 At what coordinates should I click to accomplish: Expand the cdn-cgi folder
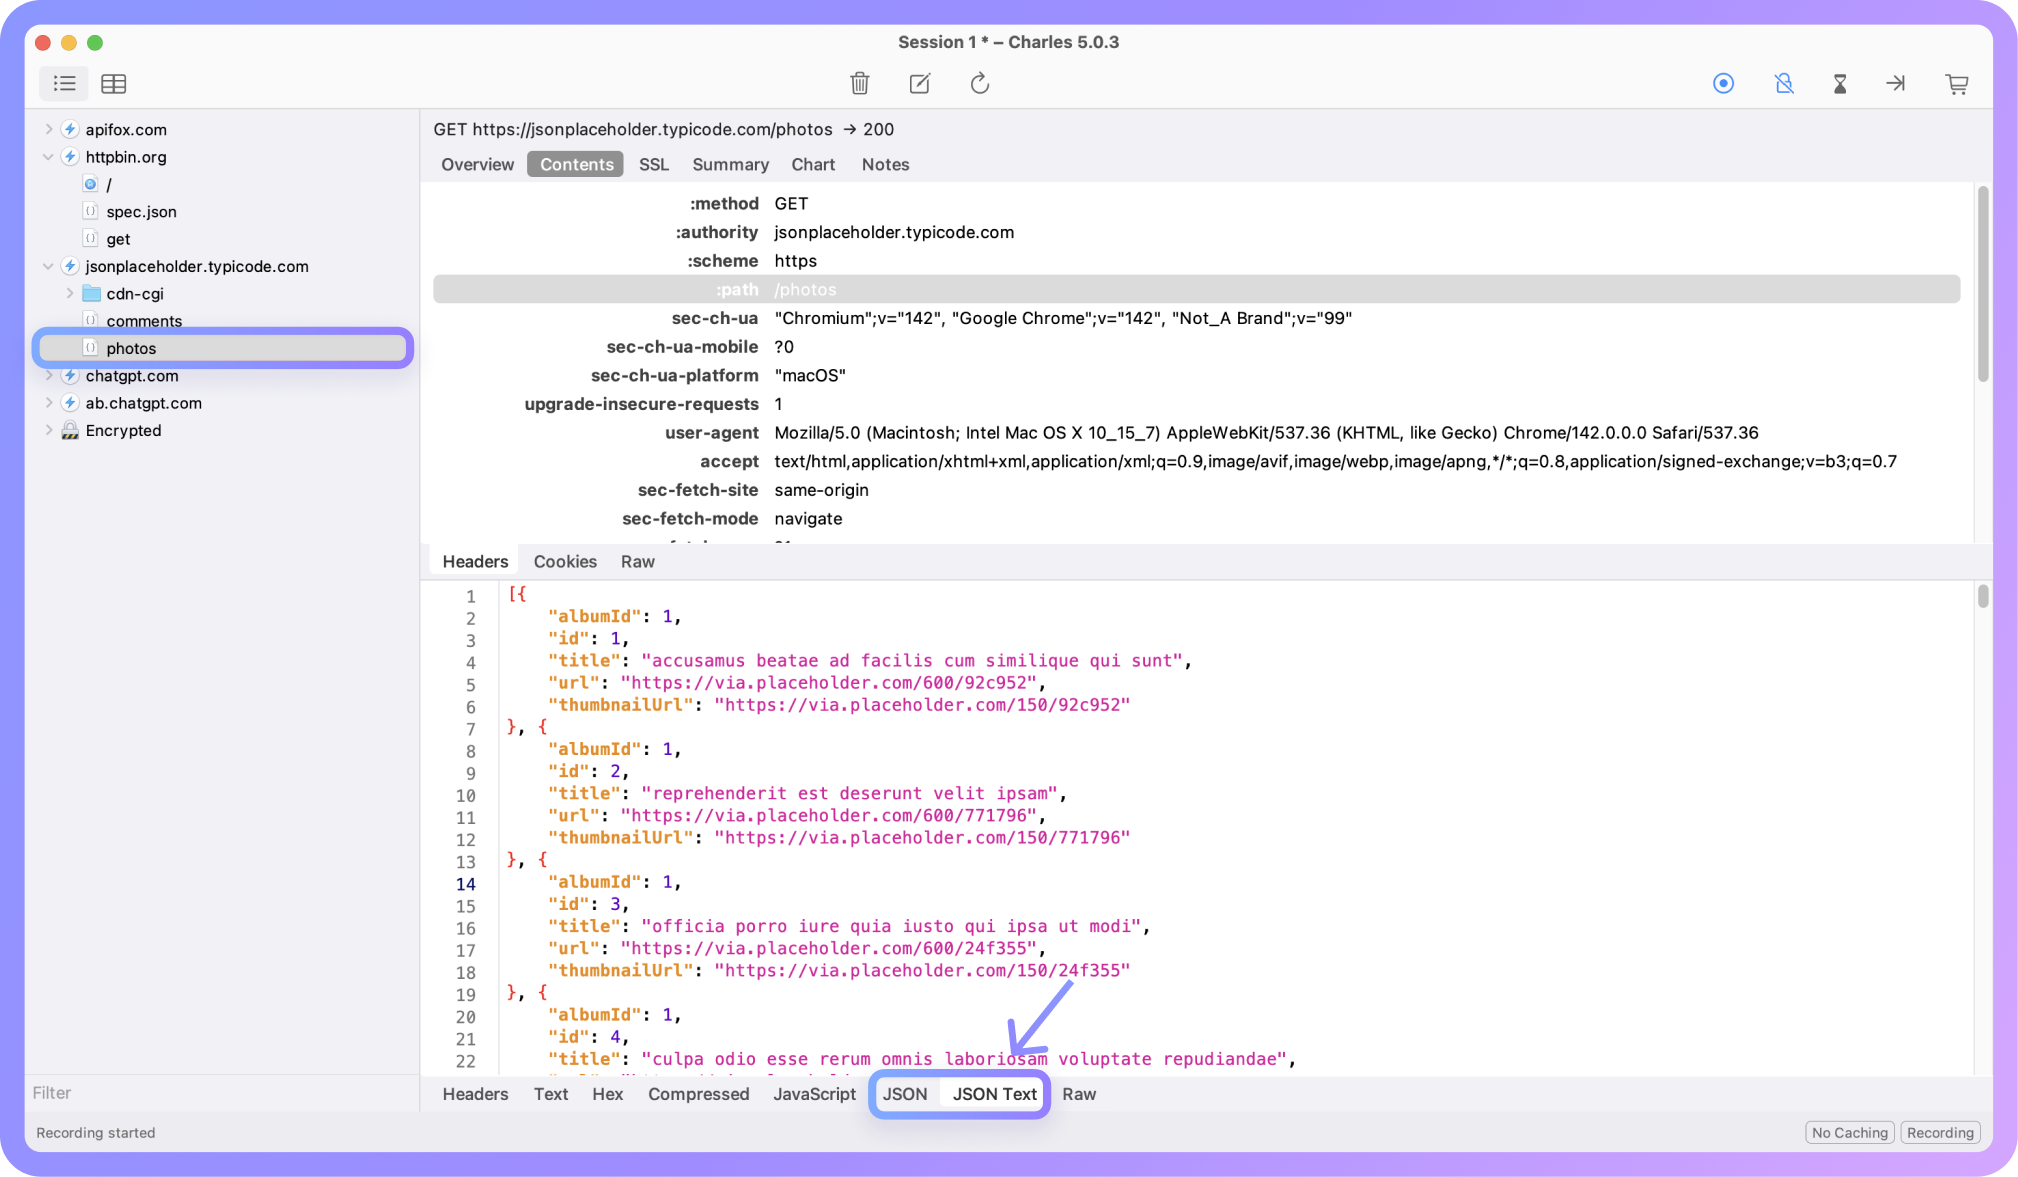point(69,293)
